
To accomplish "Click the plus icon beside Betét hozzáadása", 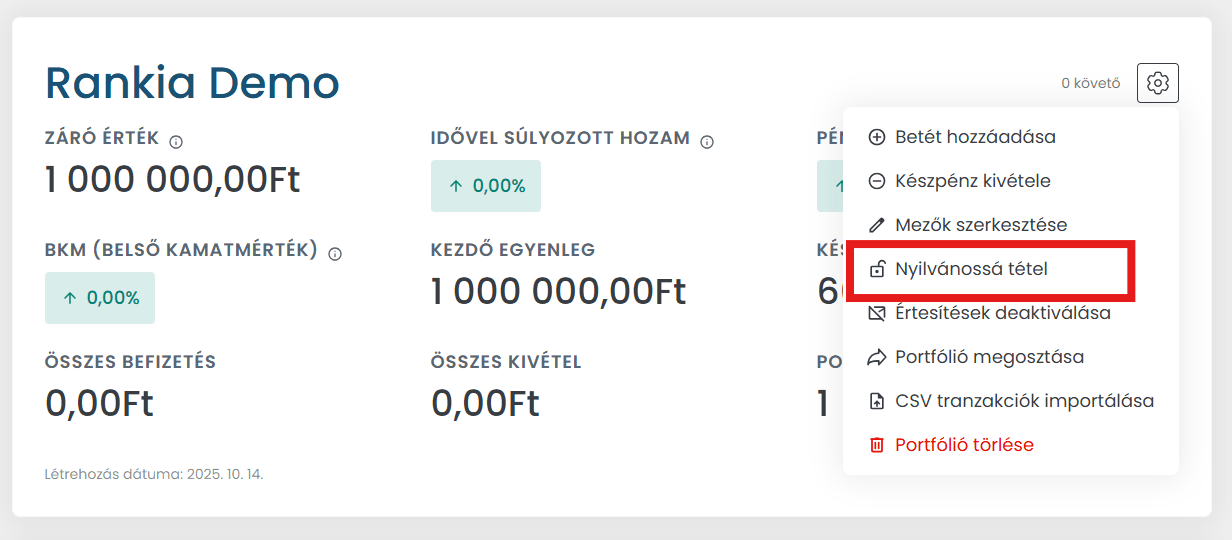I will 877,137.
